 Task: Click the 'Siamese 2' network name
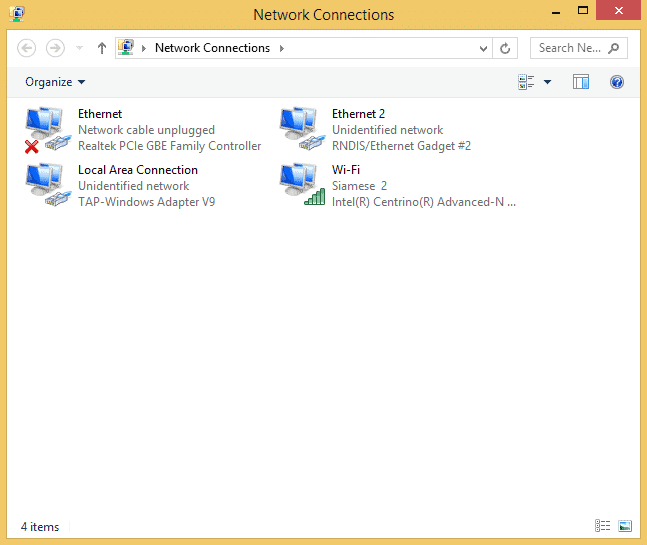click(x=359, y=186)
